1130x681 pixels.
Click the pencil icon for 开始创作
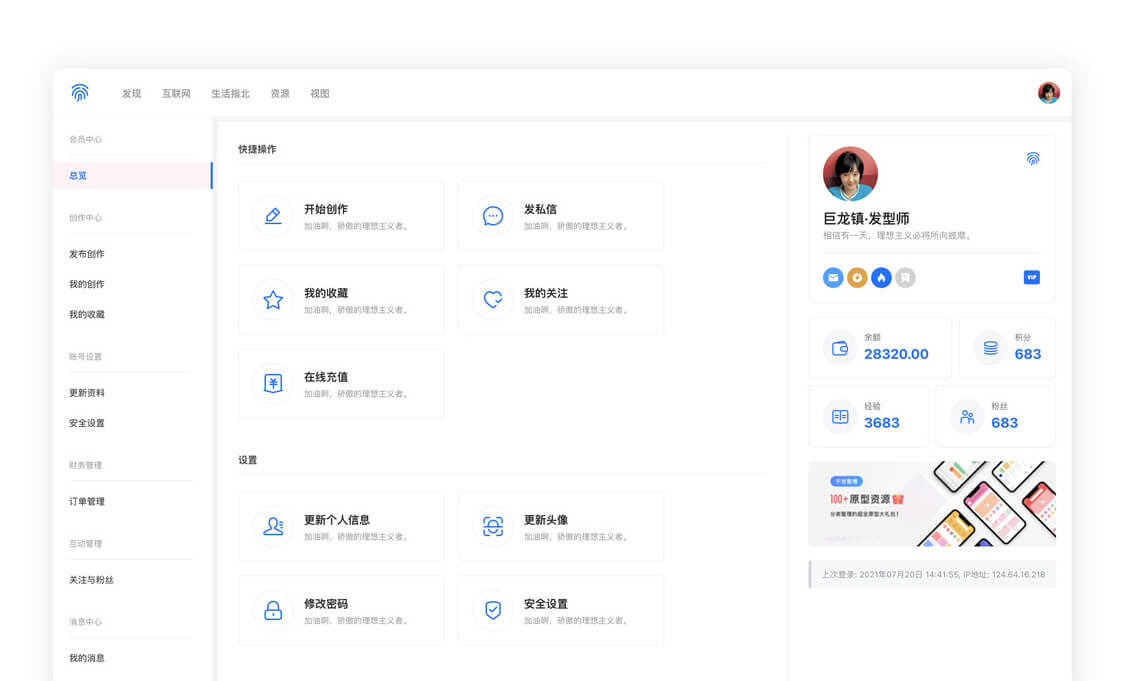click(273, 216)
